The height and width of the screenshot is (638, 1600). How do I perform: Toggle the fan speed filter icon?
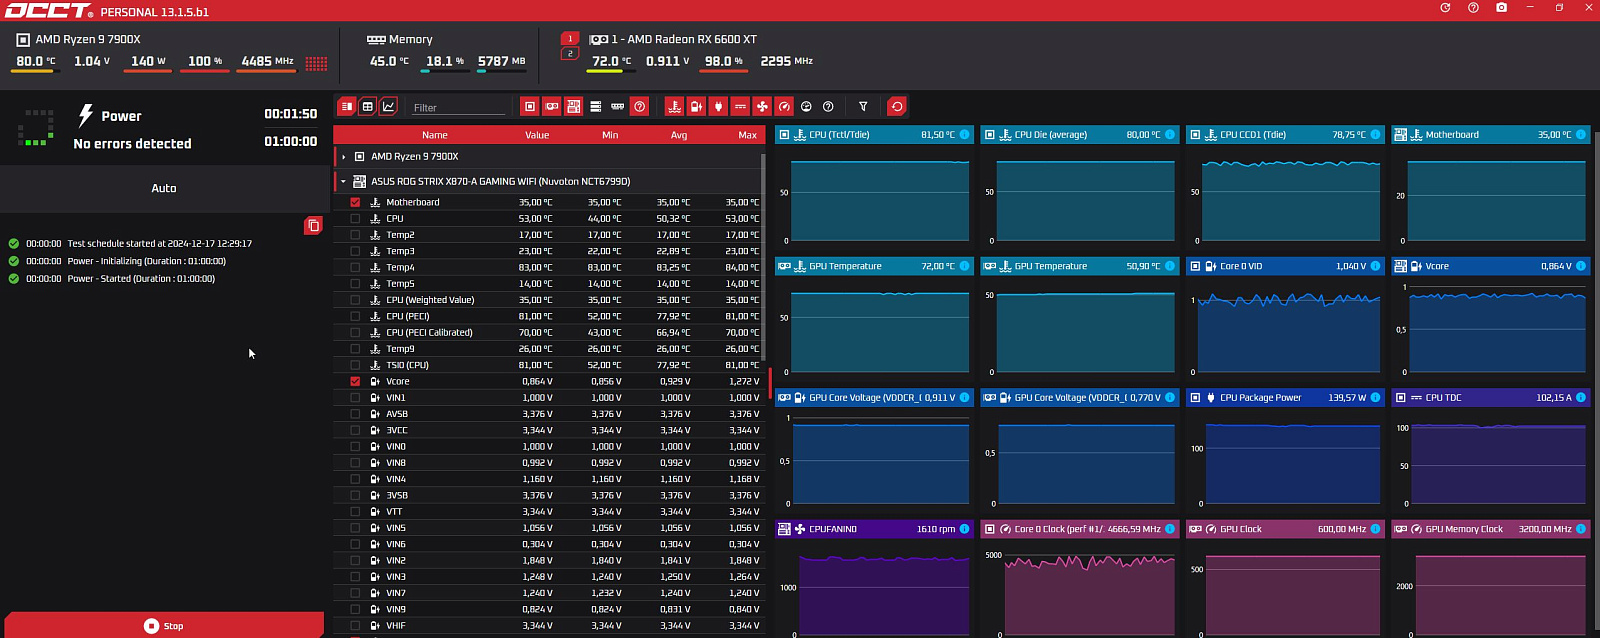[x=762, y=106]
